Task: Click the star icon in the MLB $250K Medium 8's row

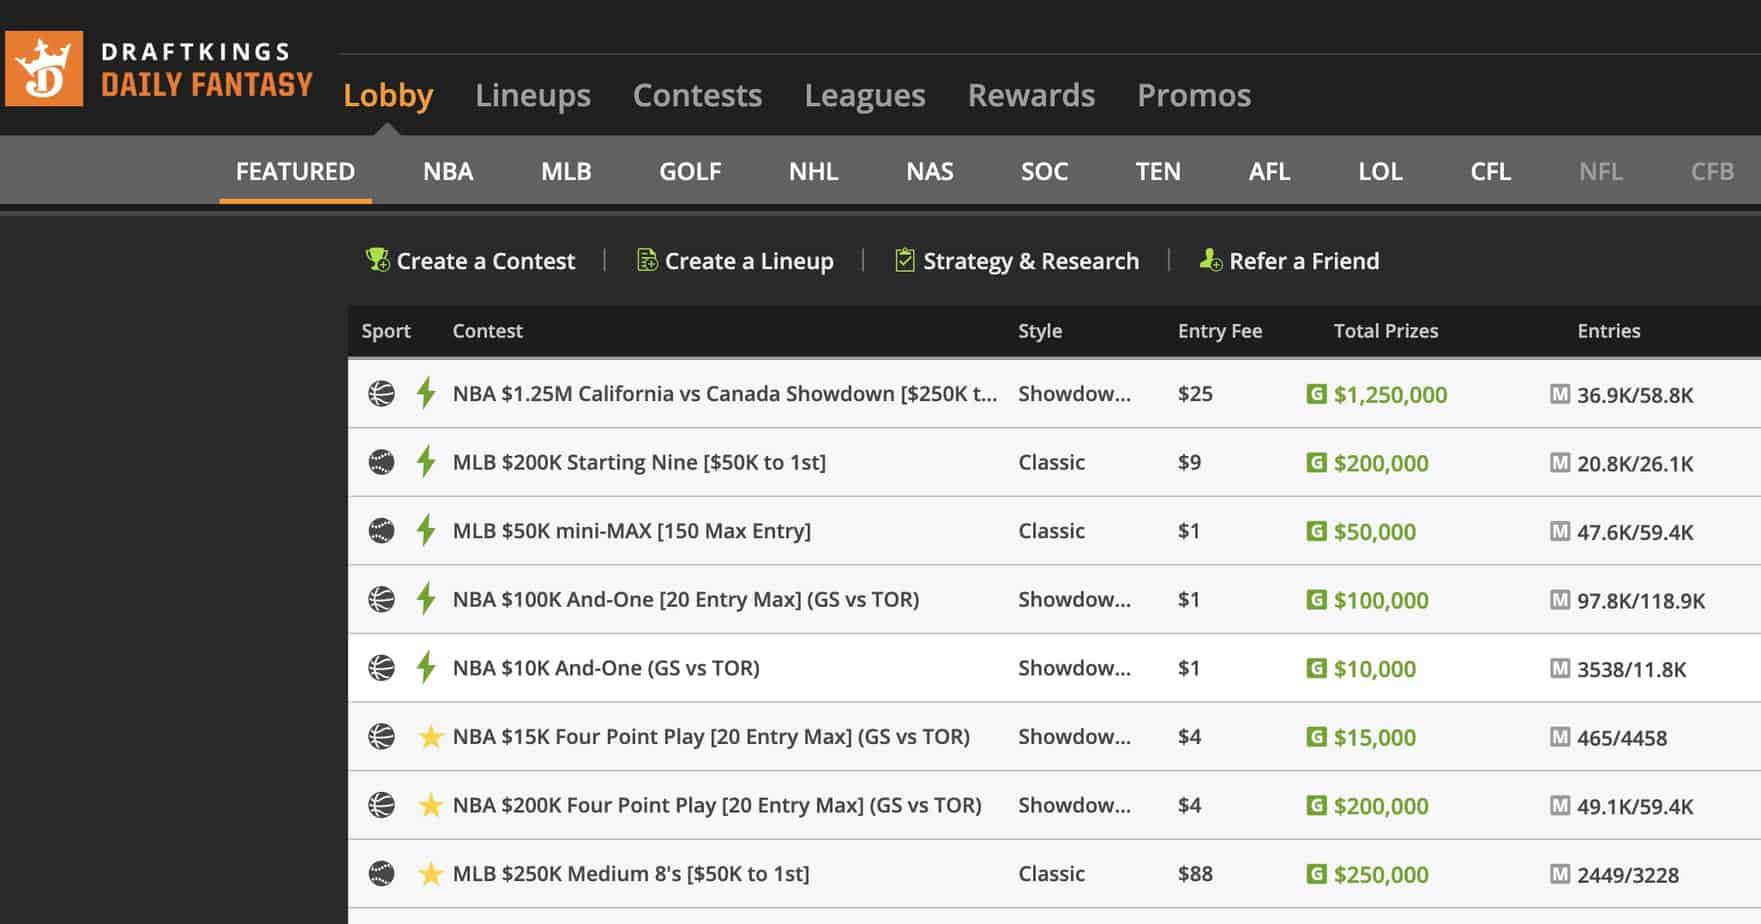Action: click(x=430, y=874)
